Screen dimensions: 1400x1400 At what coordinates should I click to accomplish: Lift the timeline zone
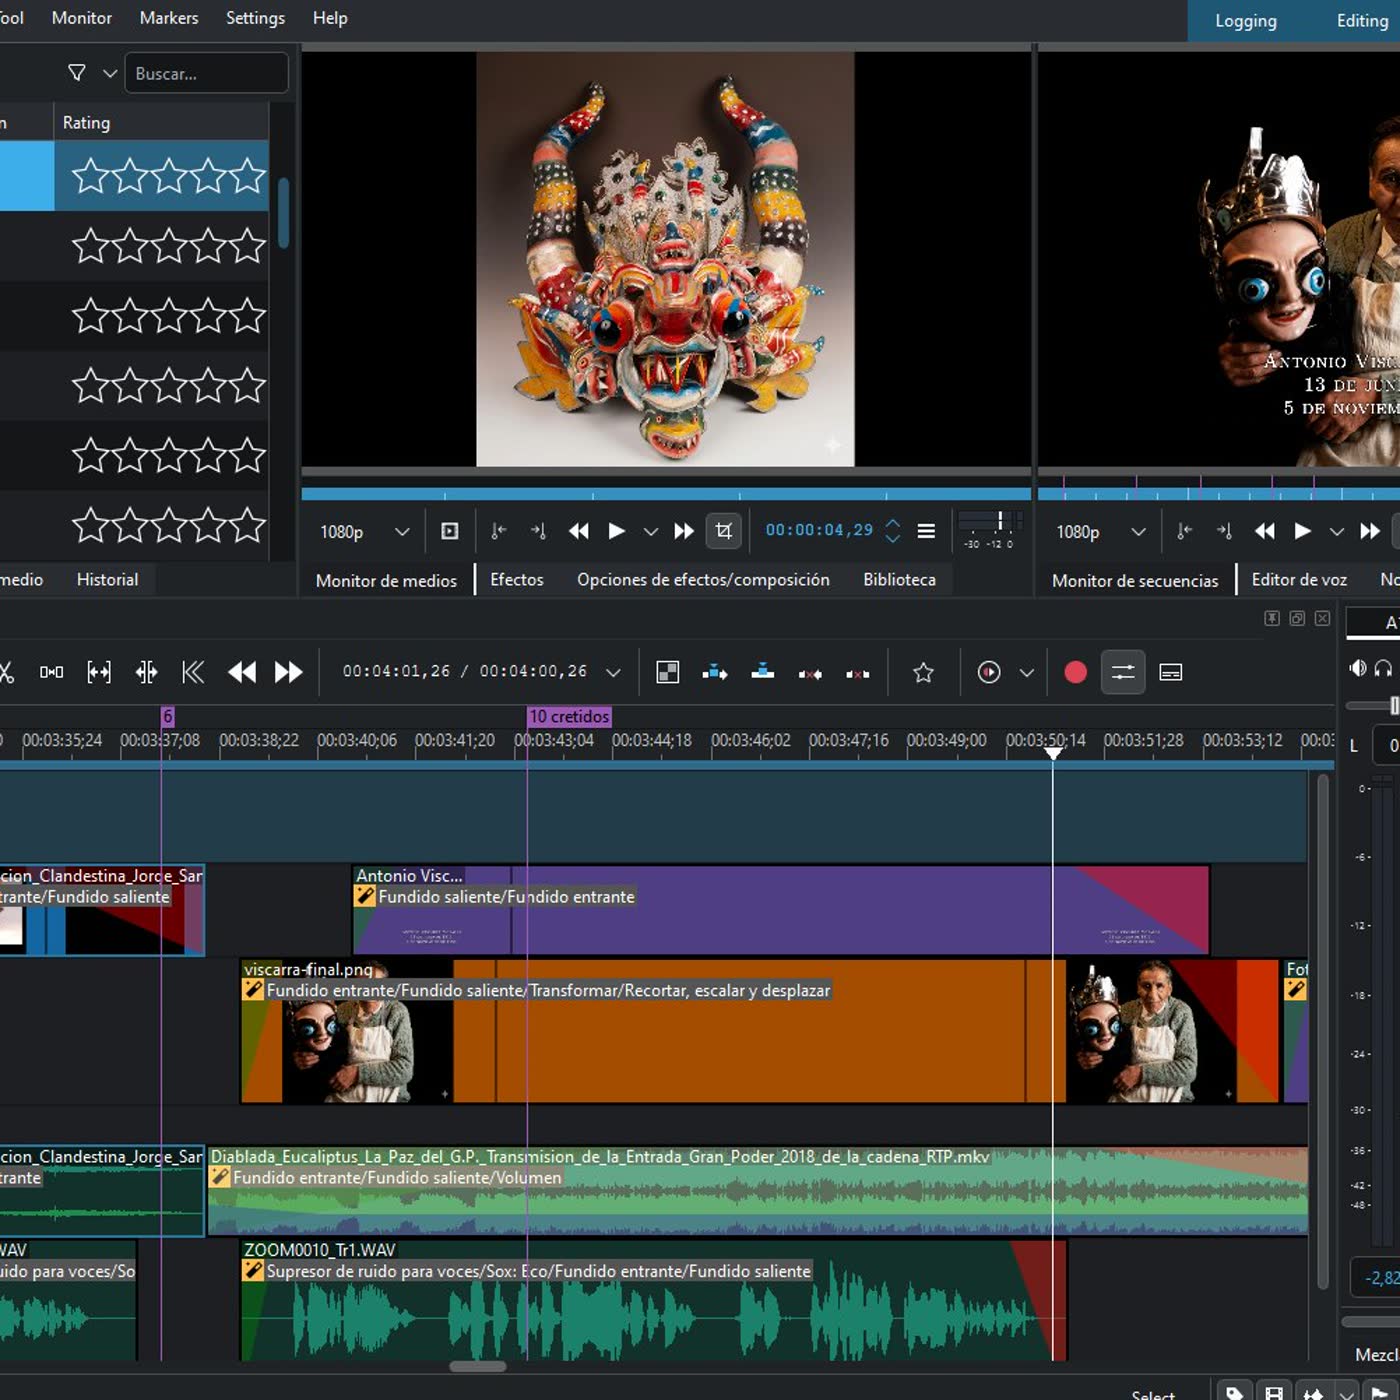point(858,673)
